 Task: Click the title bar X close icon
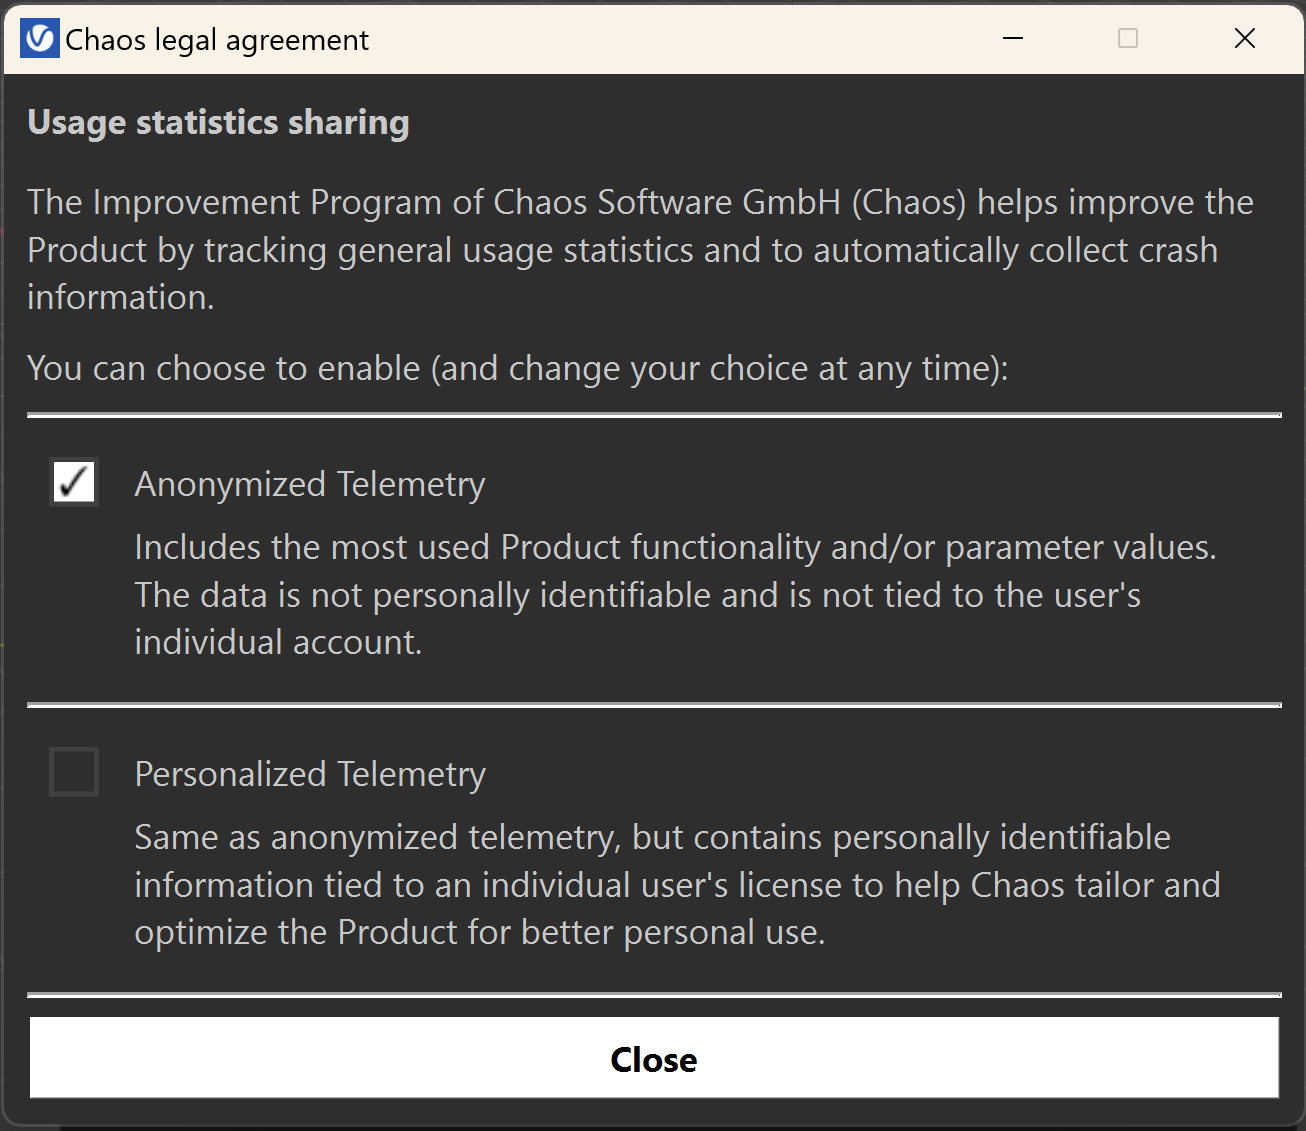coord(1245,38)
